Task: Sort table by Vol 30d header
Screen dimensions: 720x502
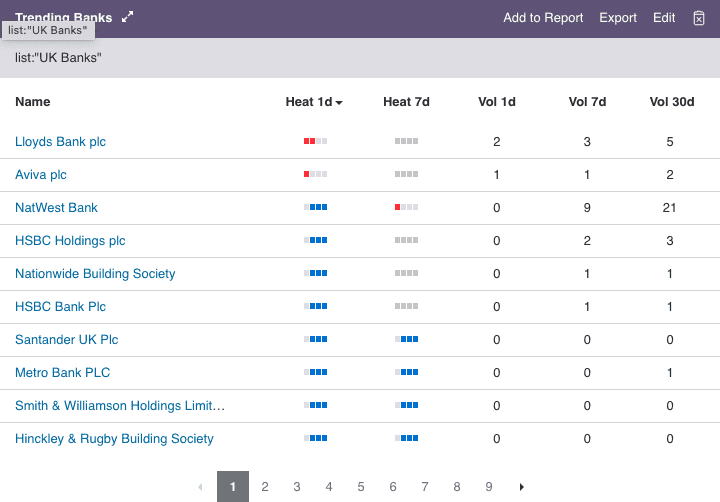Action: (x=672, y=102)
